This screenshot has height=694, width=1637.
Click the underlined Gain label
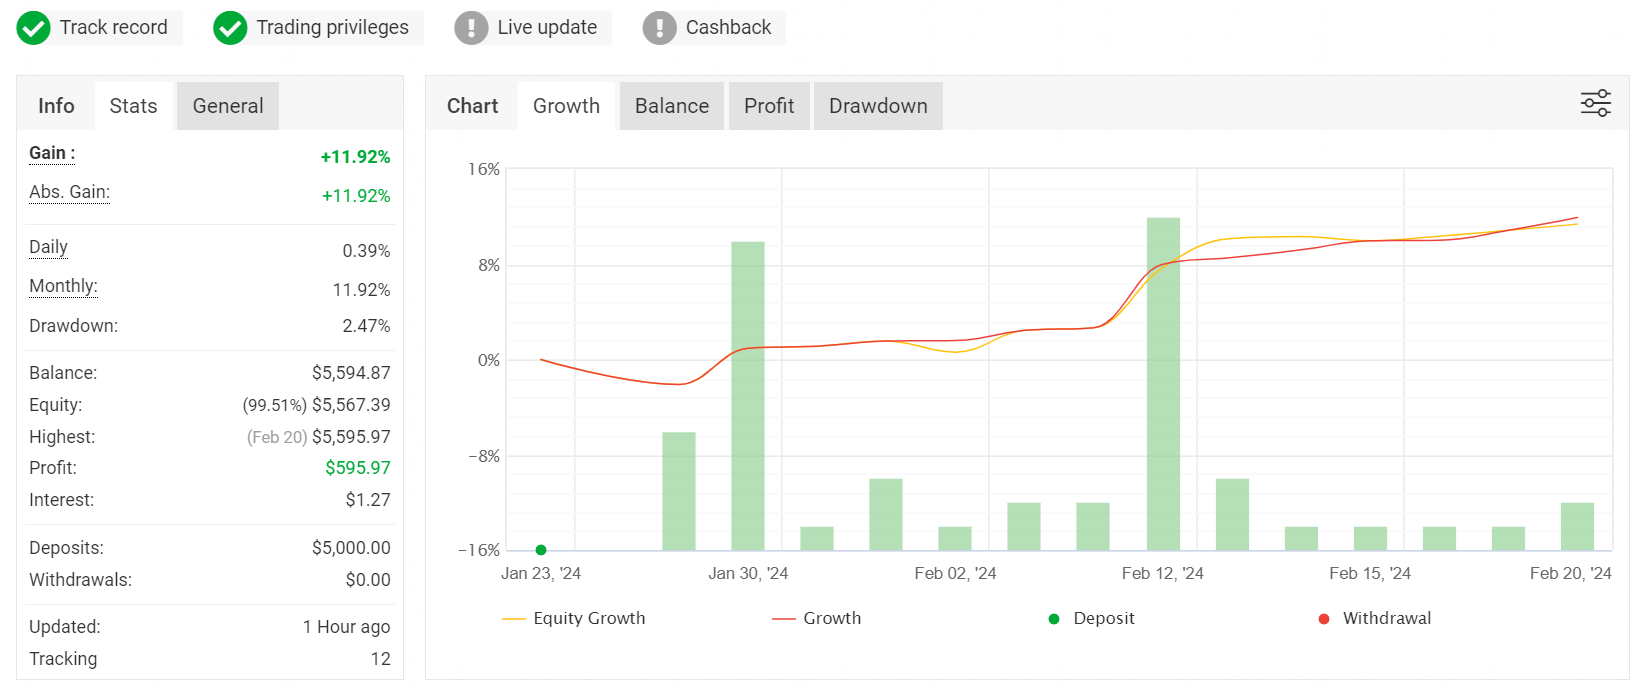pyautogui.click(x=52, y=153)
